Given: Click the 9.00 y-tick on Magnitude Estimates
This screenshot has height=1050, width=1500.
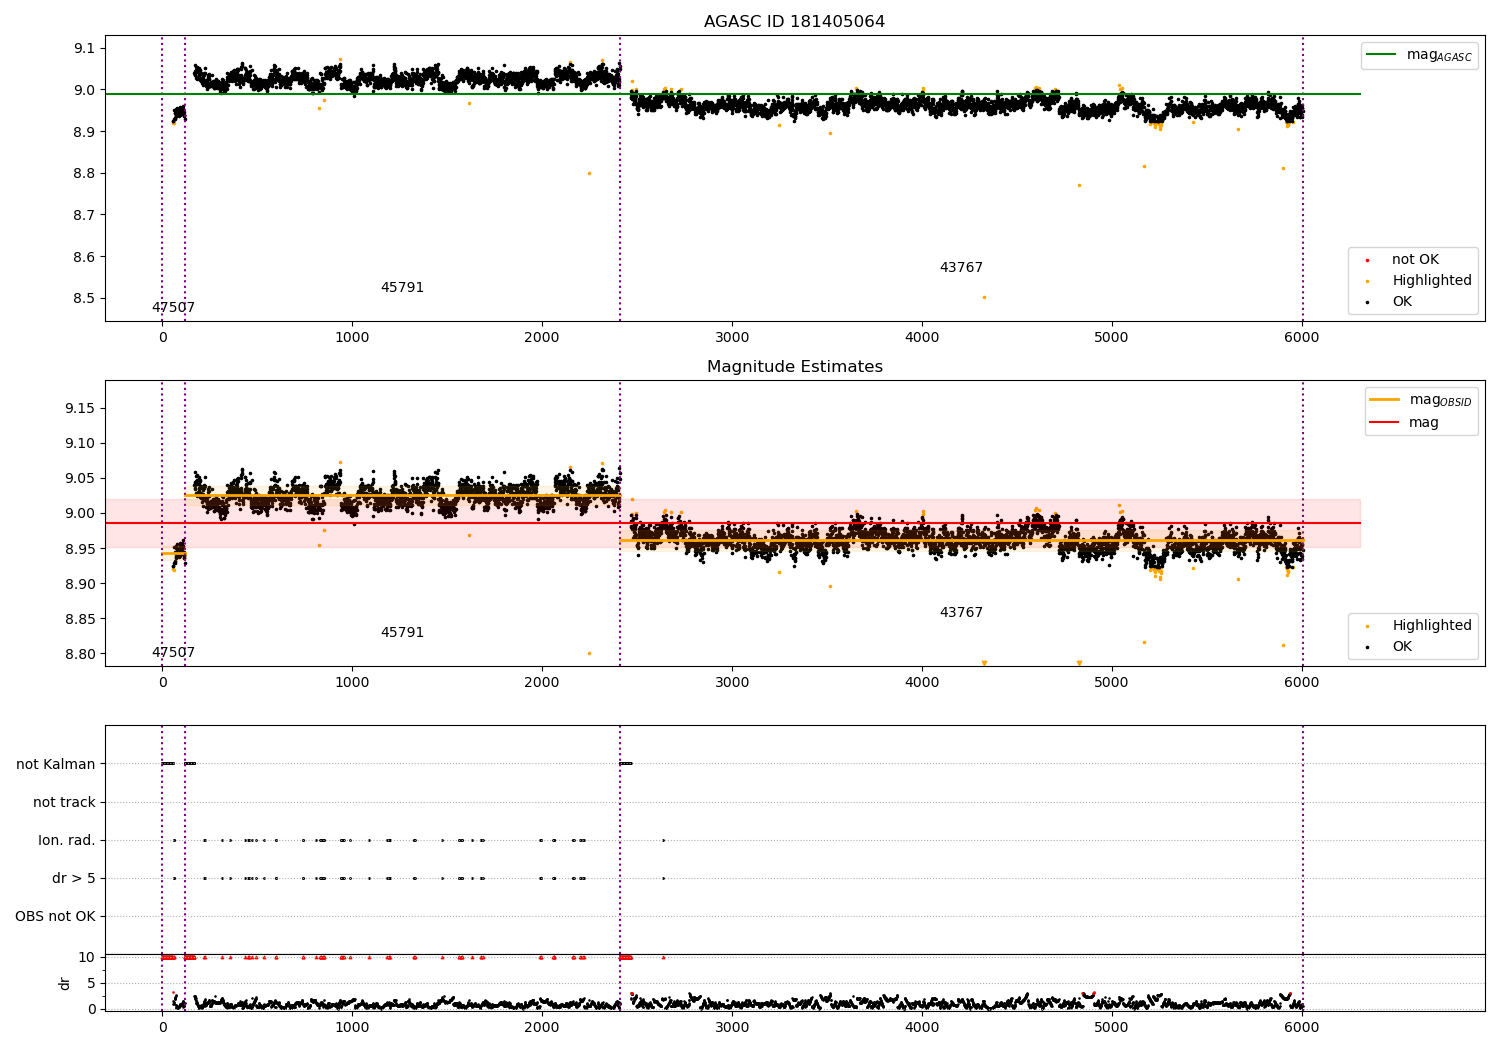Looking at the screenshot, I should 80,513.
